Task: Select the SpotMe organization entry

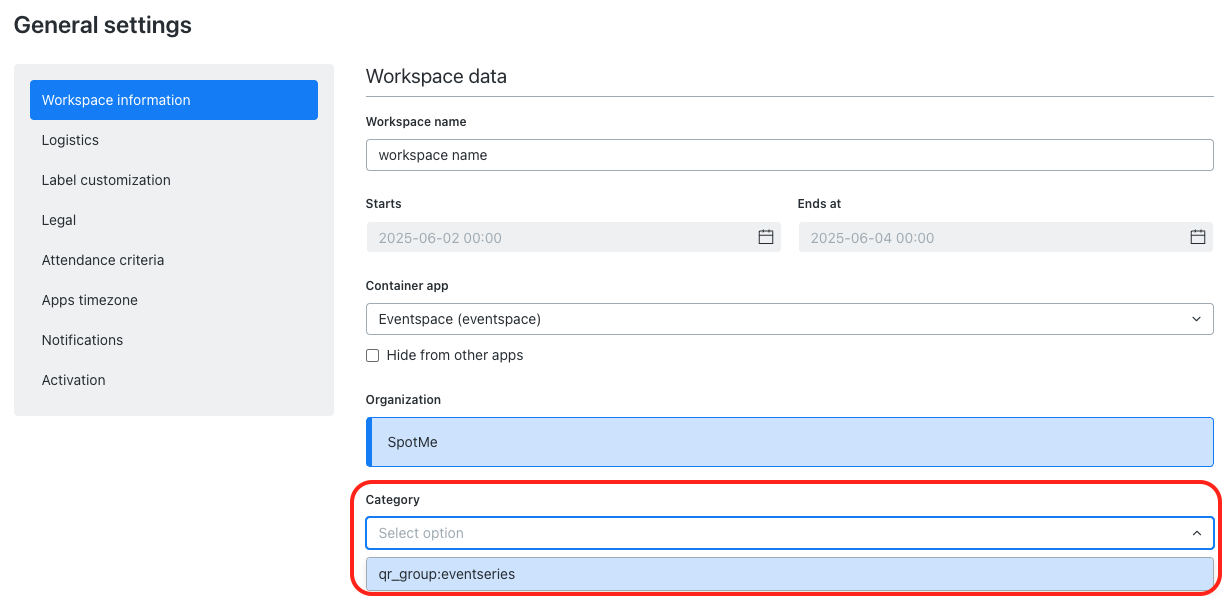Action: 790,441
